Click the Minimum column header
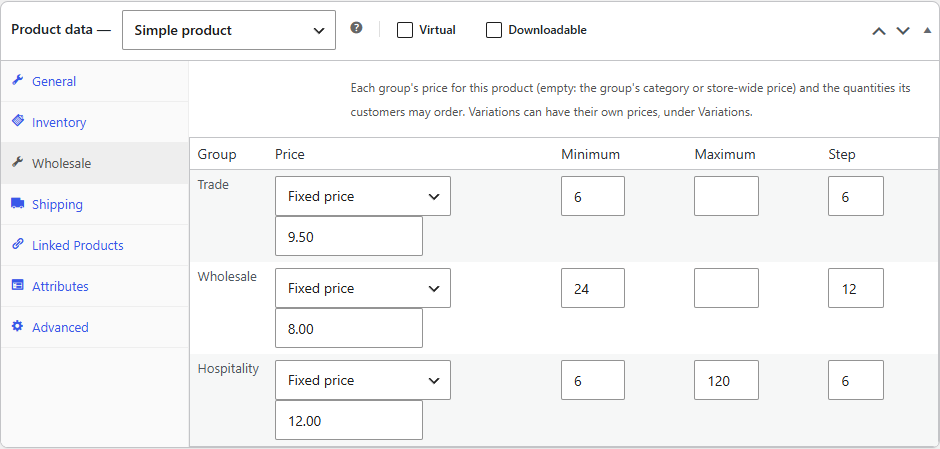The image size is (940, 449). click(590, 155)
